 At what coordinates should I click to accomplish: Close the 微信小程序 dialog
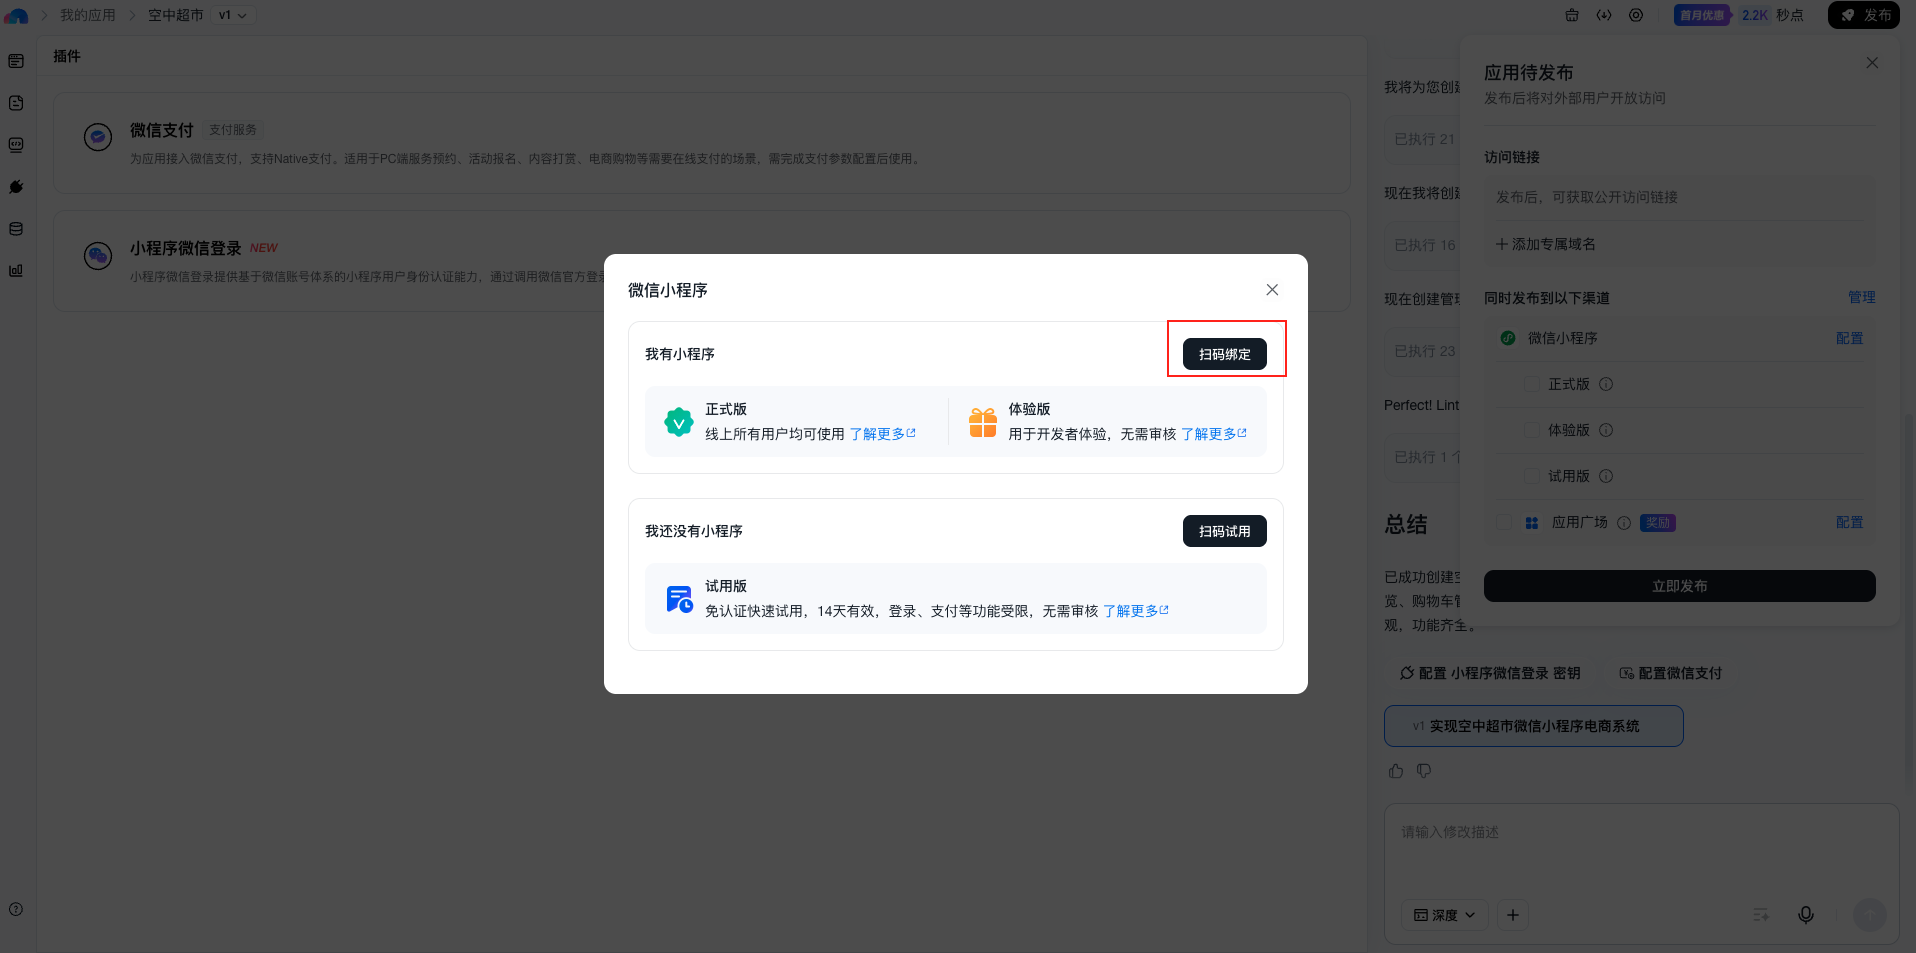click(x=1272, y=290)
